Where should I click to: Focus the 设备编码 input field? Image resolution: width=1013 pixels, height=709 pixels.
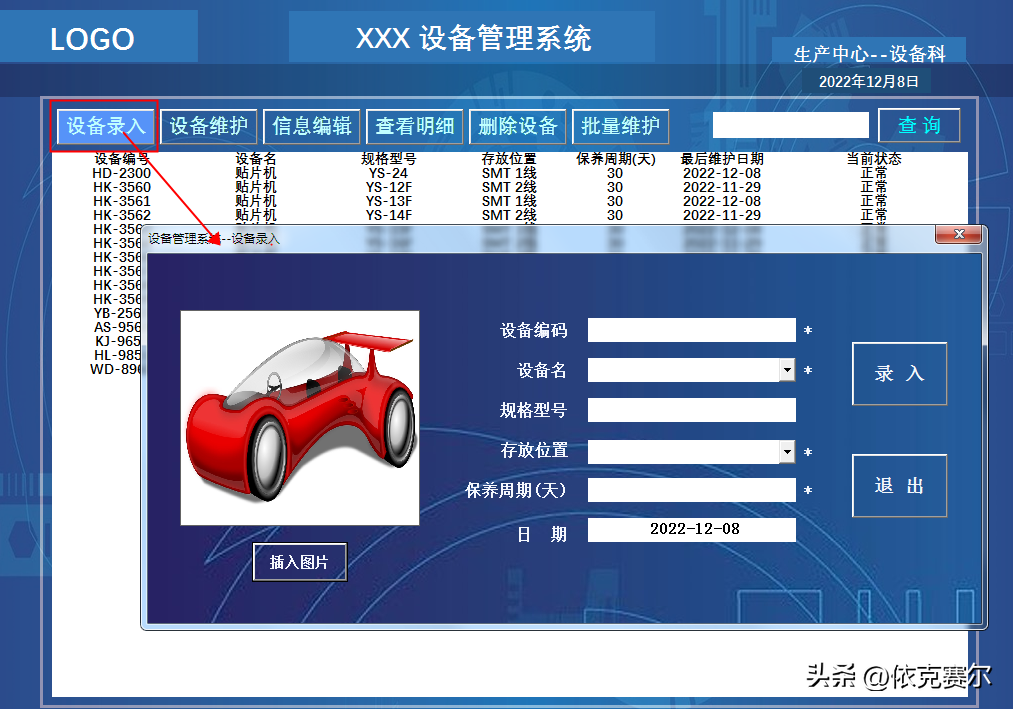click(x=691, y=330)
